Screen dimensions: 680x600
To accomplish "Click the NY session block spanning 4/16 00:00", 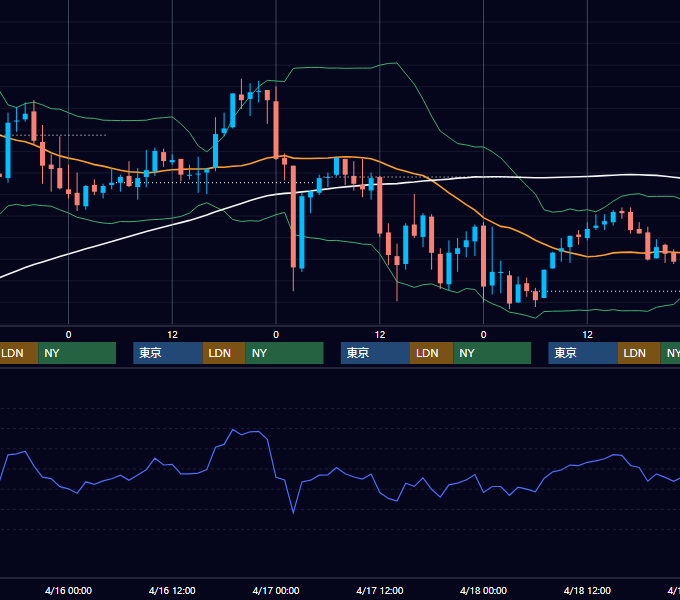I will click(77, 353).
